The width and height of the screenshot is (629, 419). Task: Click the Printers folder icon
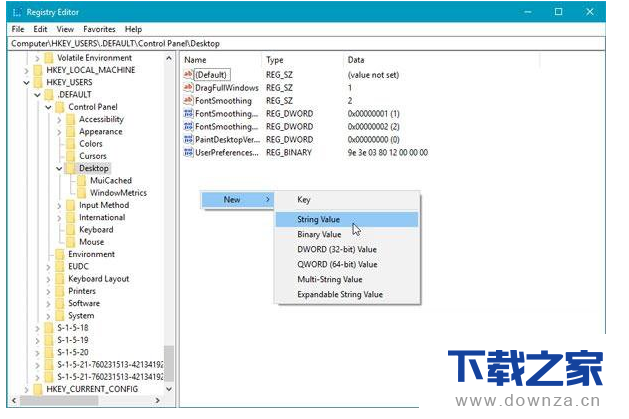click(60, 291)
